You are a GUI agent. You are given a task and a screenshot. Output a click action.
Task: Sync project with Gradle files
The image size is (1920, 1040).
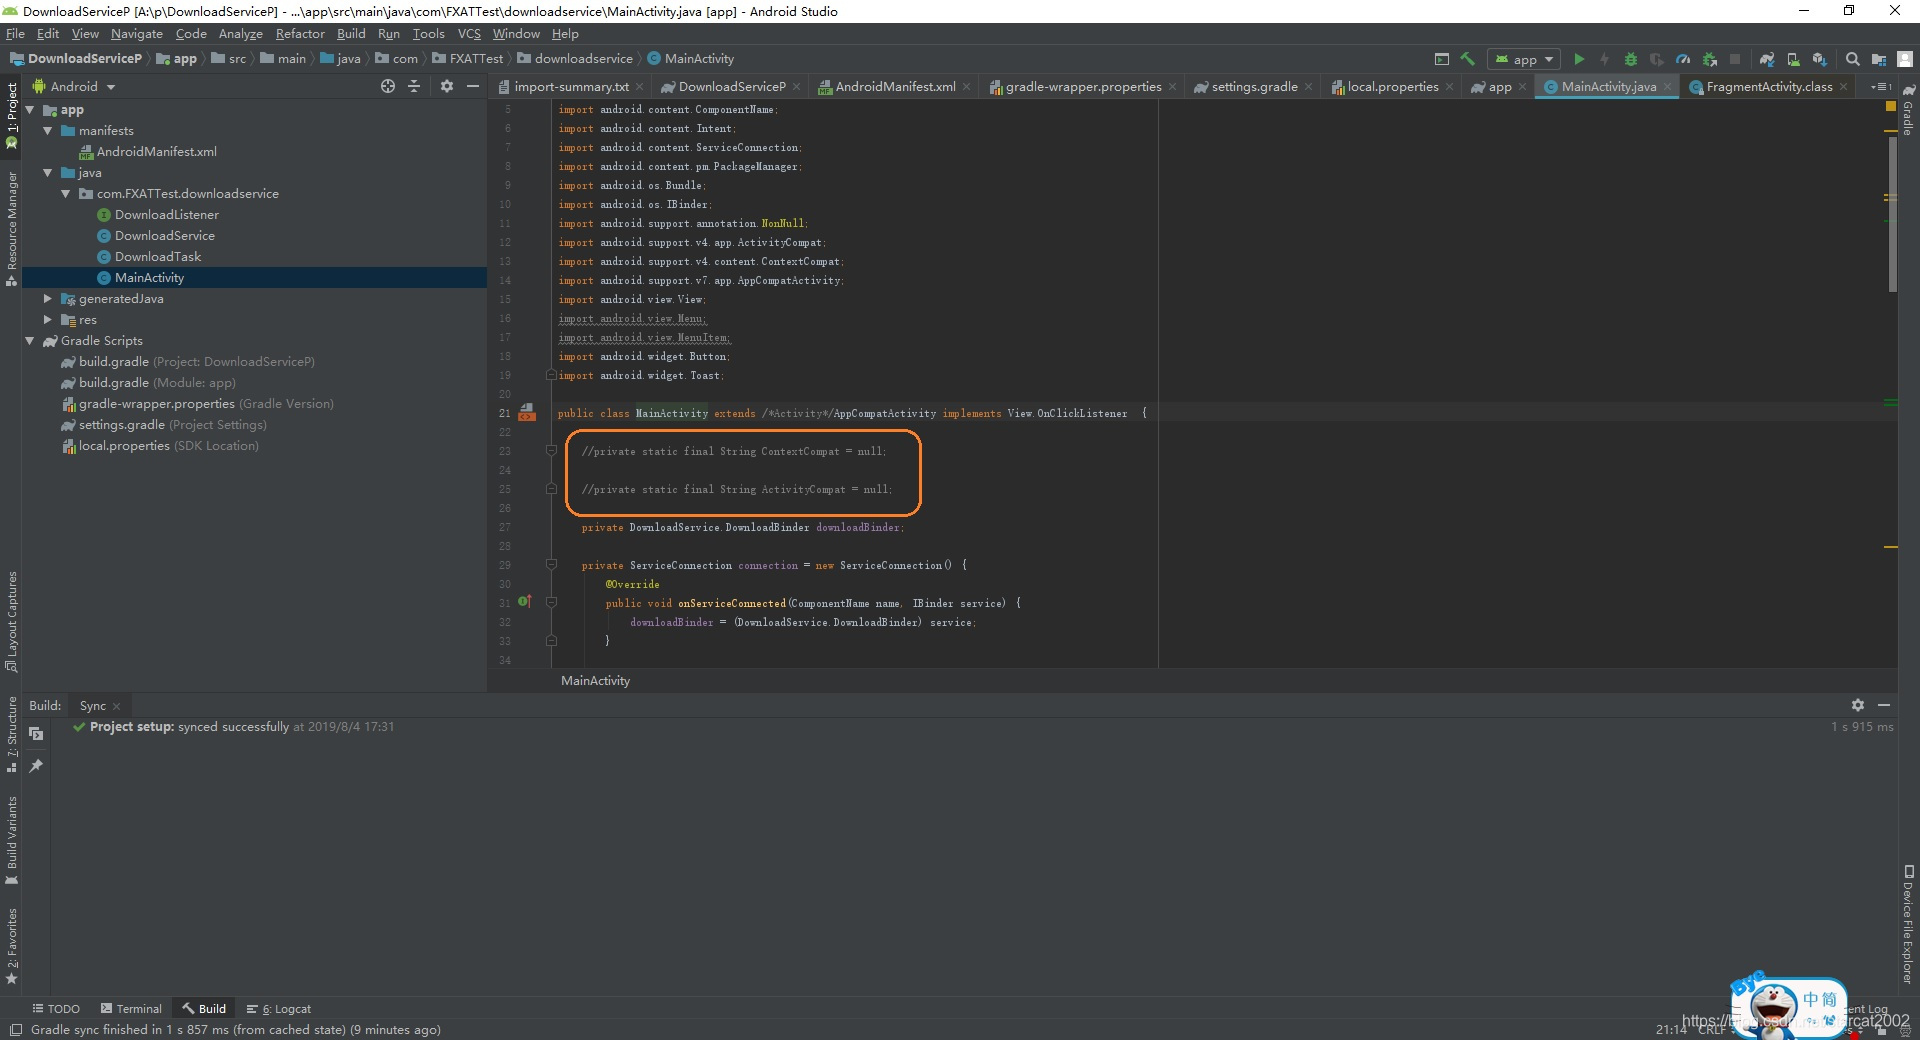[x=1767, y=59]
